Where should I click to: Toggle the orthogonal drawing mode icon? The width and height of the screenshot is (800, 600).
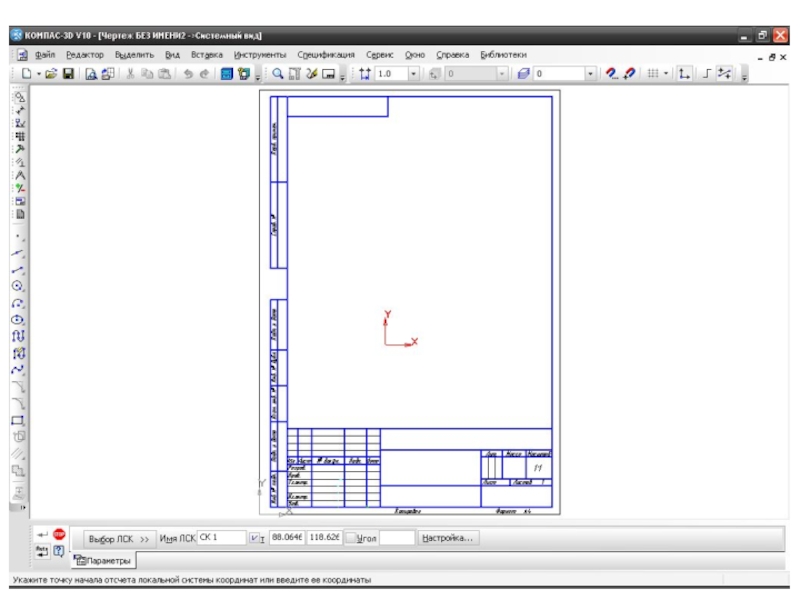pyautogui.click(x=706, y=74)
